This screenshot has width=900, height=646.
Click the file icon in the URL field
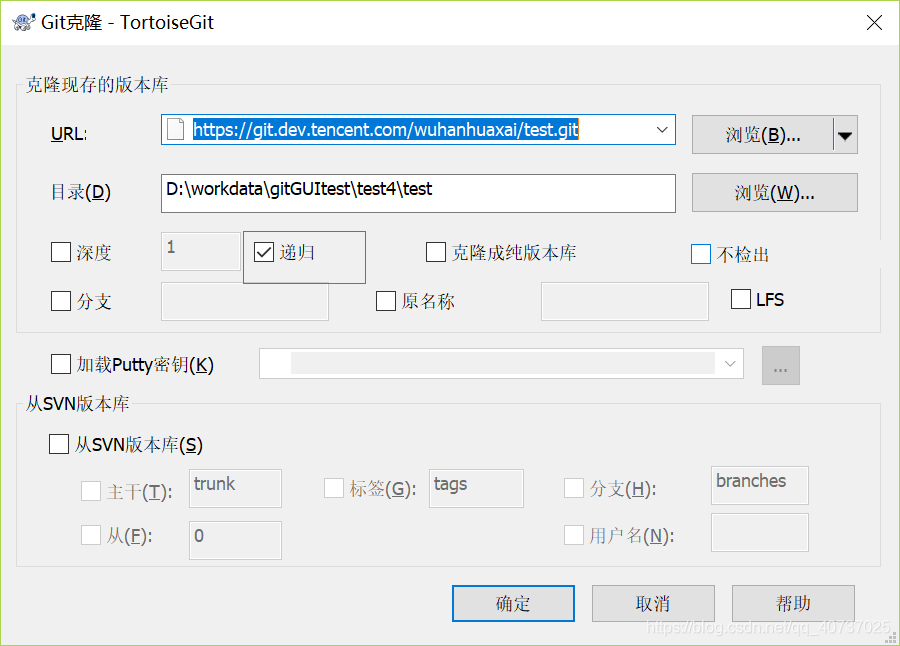pyautogui.click(x=175, y=129)
